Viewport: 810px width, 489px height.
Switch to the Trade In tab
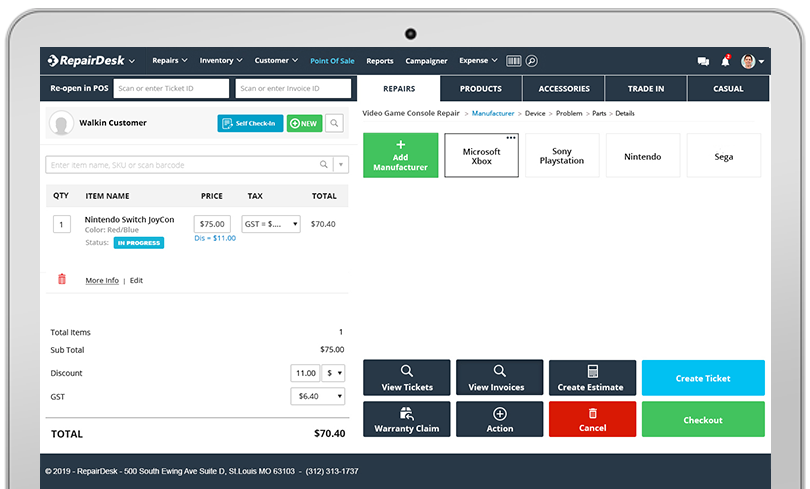click(646, 89)
